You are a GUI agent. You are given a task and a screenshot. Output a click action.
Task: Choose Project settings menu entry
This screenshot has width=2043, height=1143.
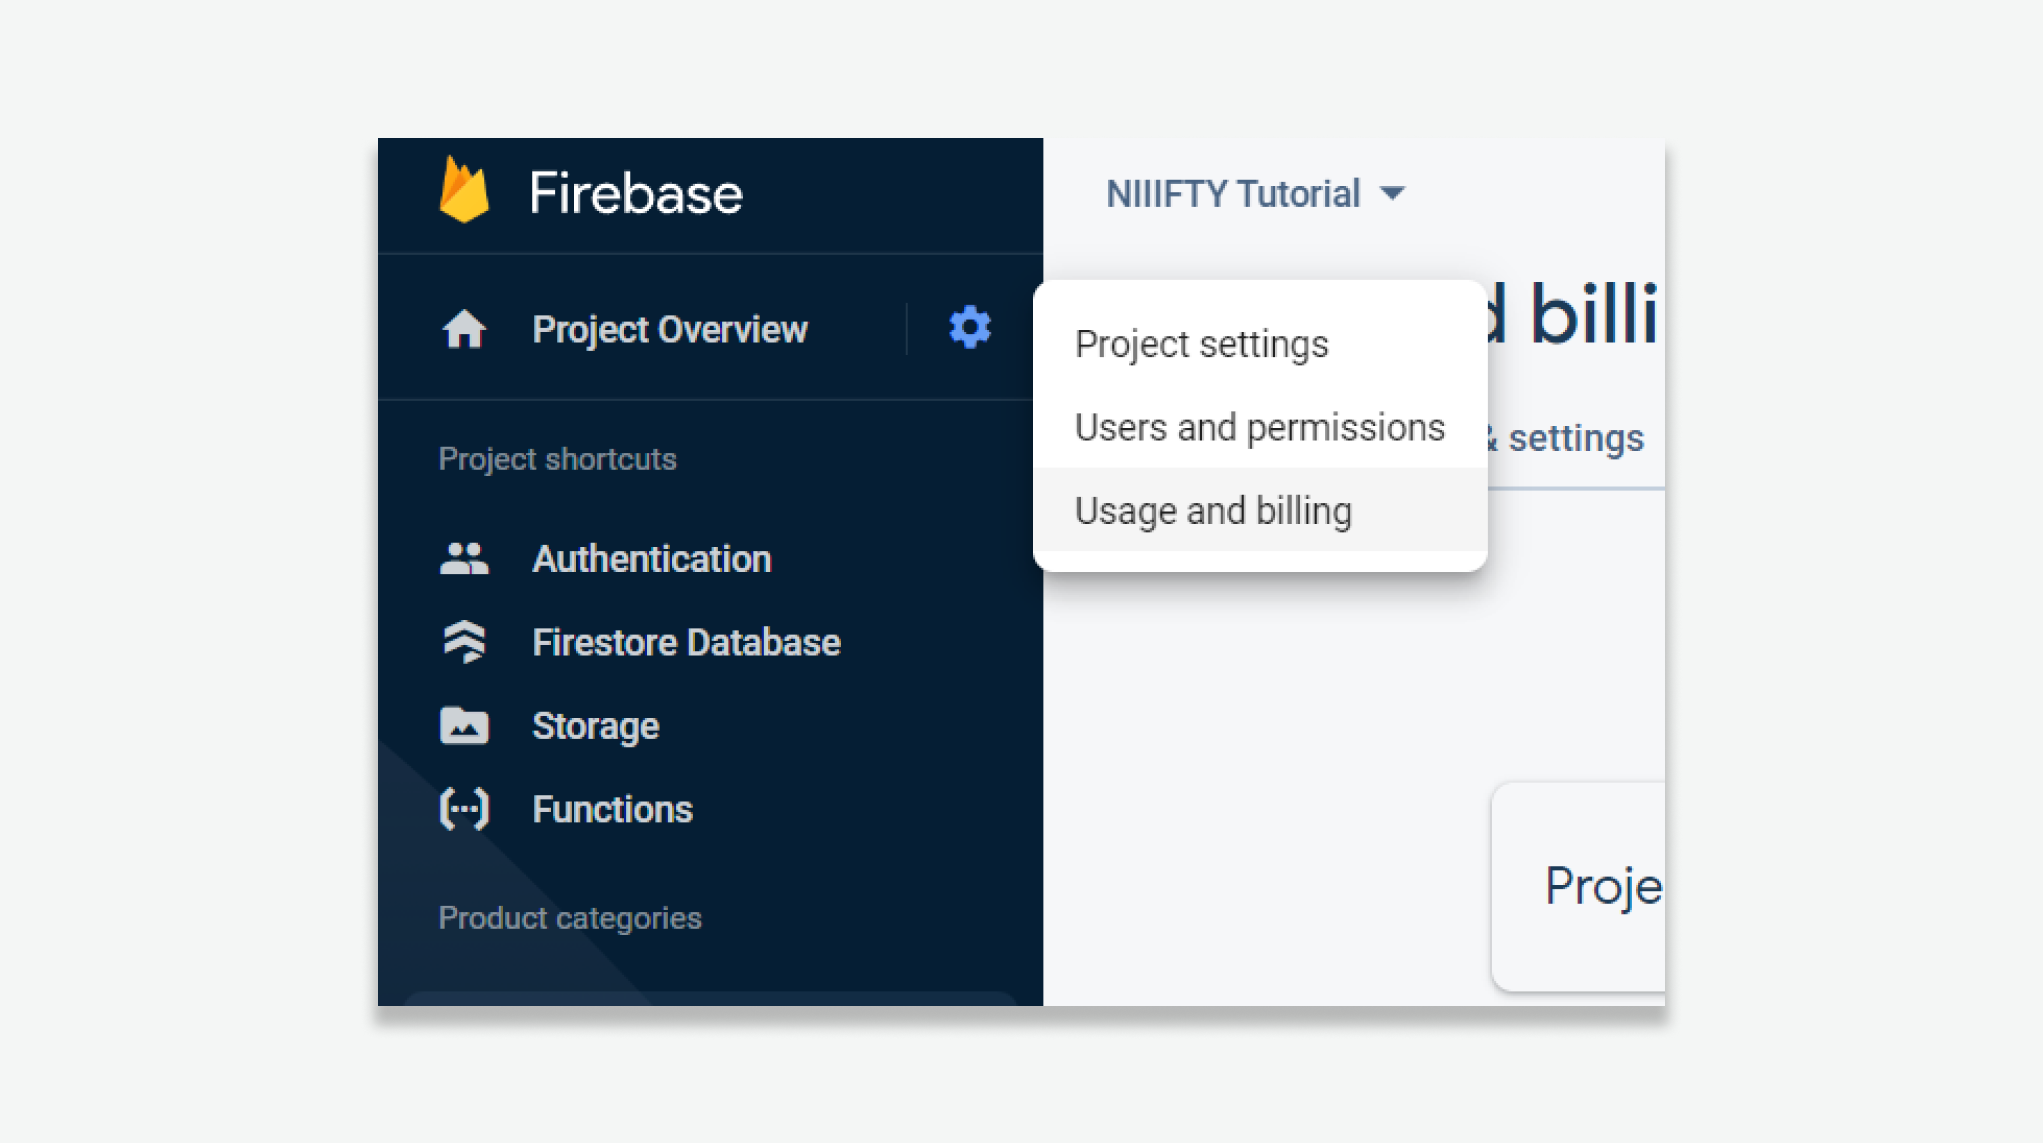pos(1260,344)
